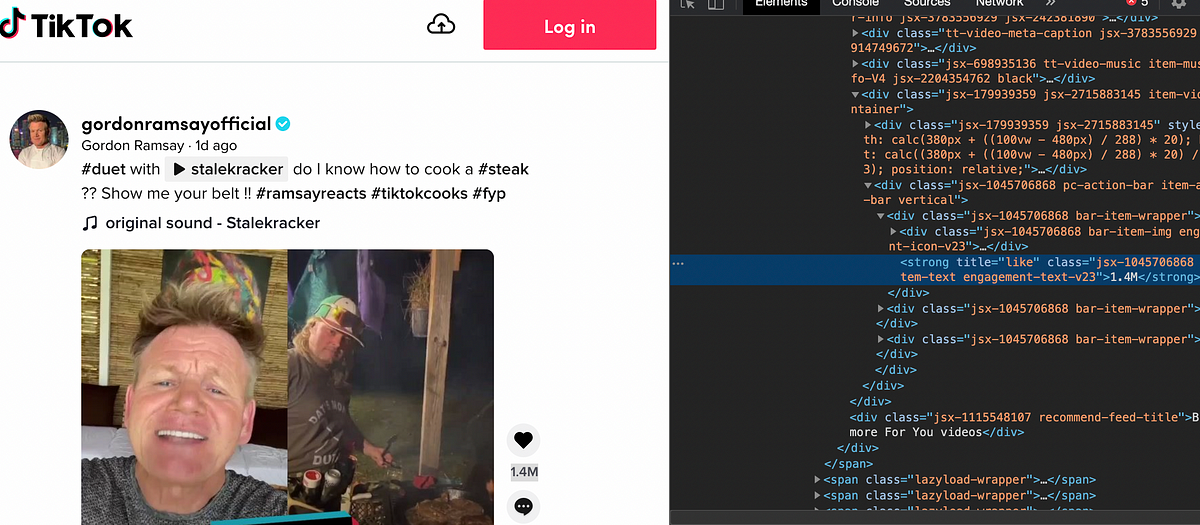Image resolution: width=1200 pixels, height=525 pixels.
Task: Open the #duet hashtag
Action: coord(103,169)
